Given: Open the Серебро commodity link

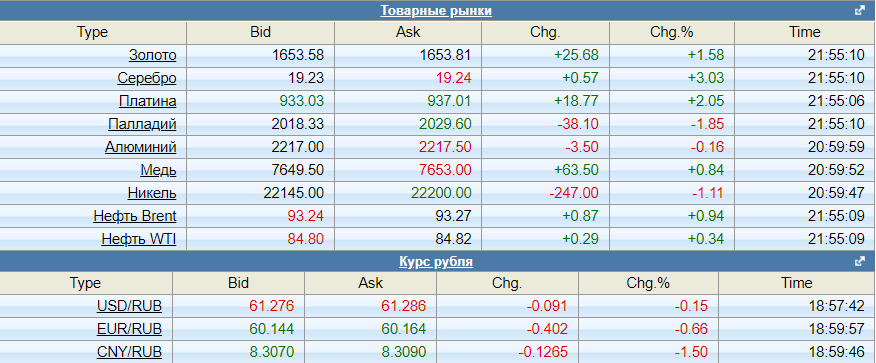Looking at the screenshot, I should tap(147, 78).
